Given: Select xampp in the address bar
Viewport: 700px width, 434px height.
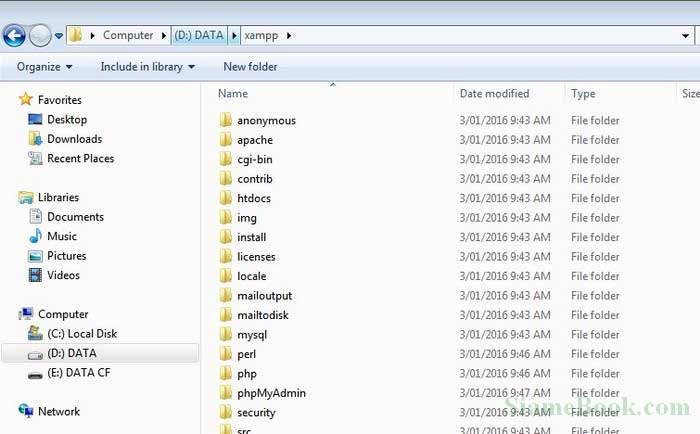Looking at the screenshot, I should (x=261, y=35).
